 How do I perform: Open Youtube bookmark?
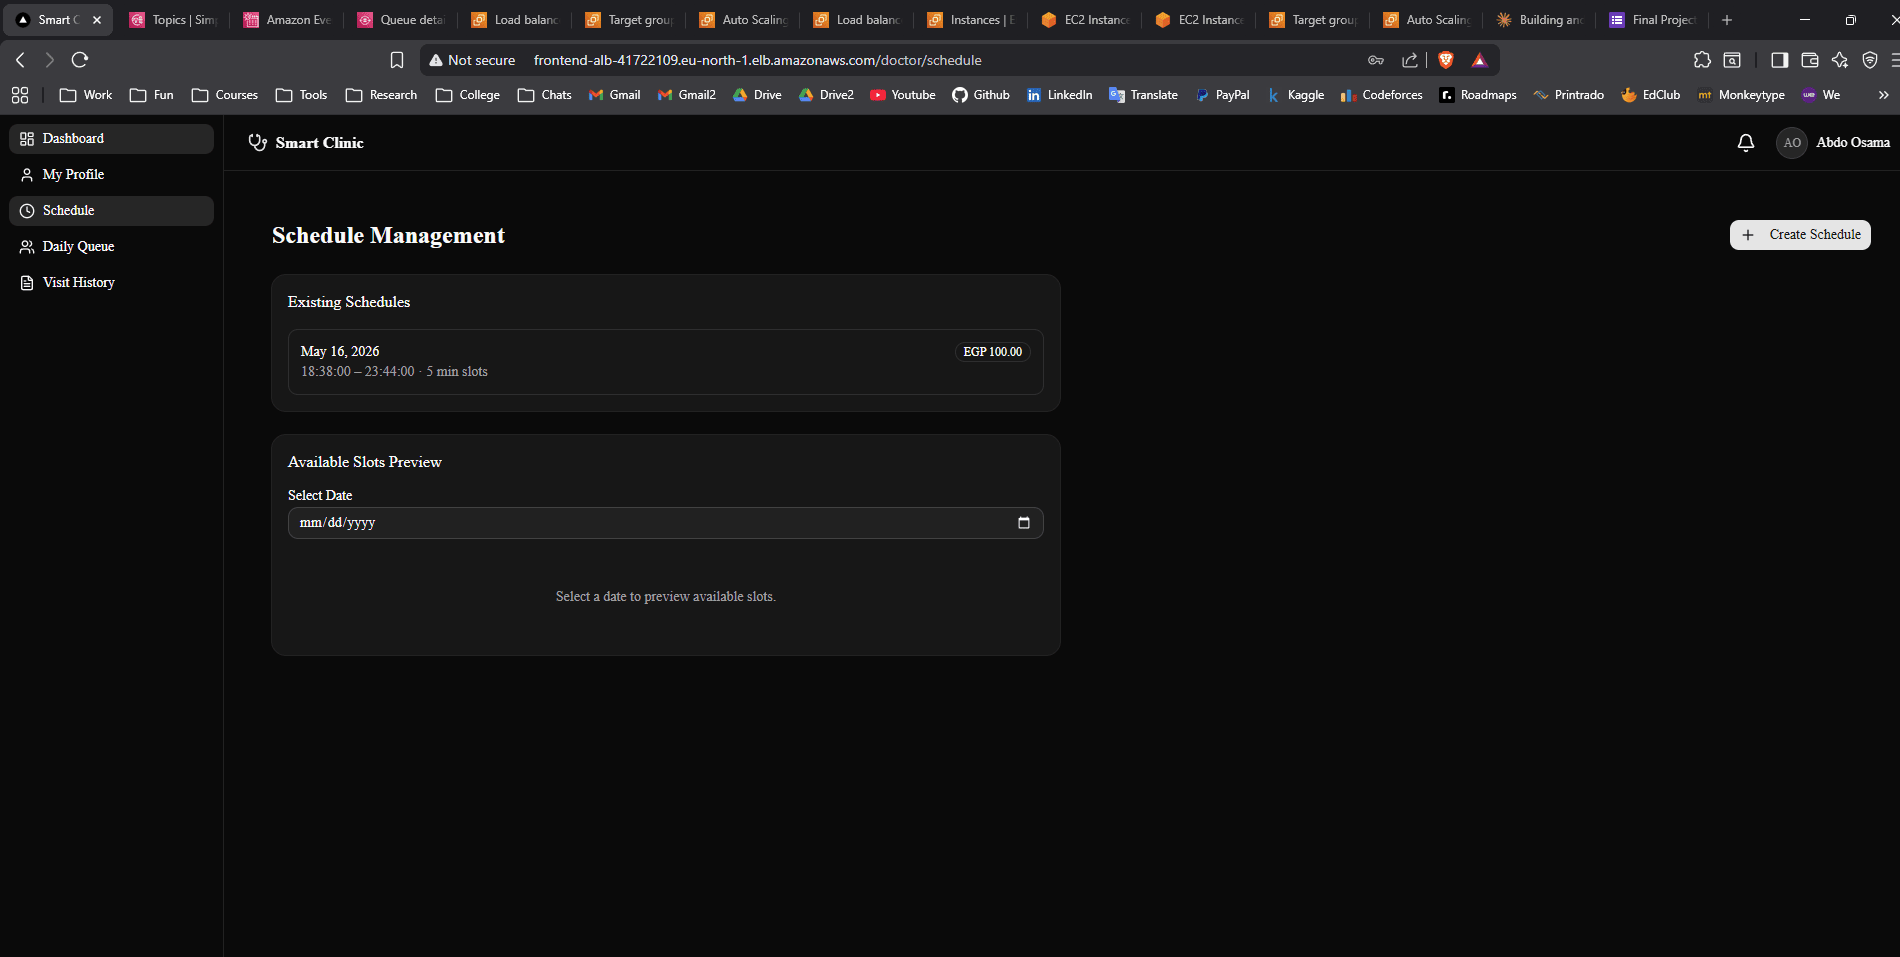[903, 95]
